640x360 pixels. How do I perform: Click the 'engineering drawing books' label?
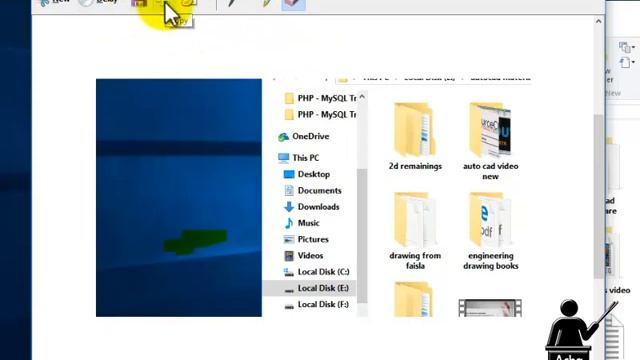(x=491, y=261)
